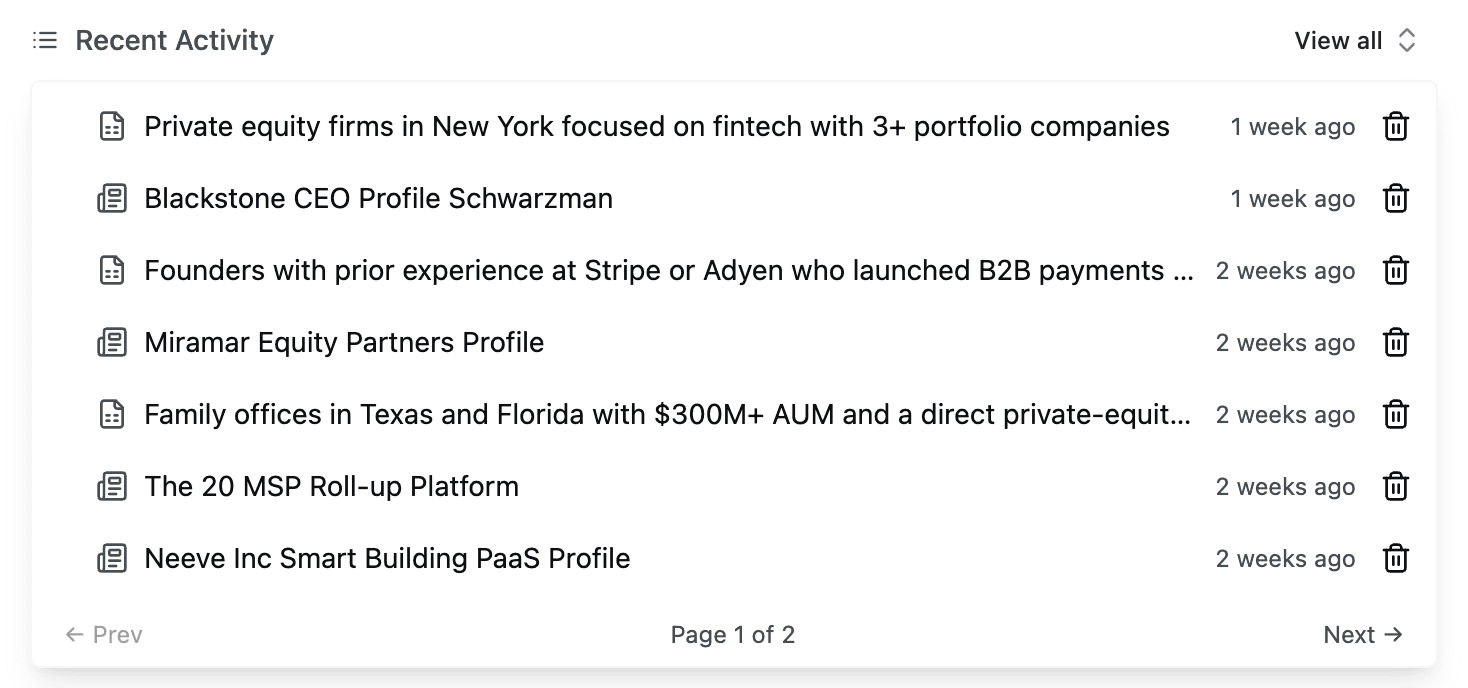Click the Page 1 of 2 indicator
Viewport: 1468px width, 688px height.
click(733, 634)
